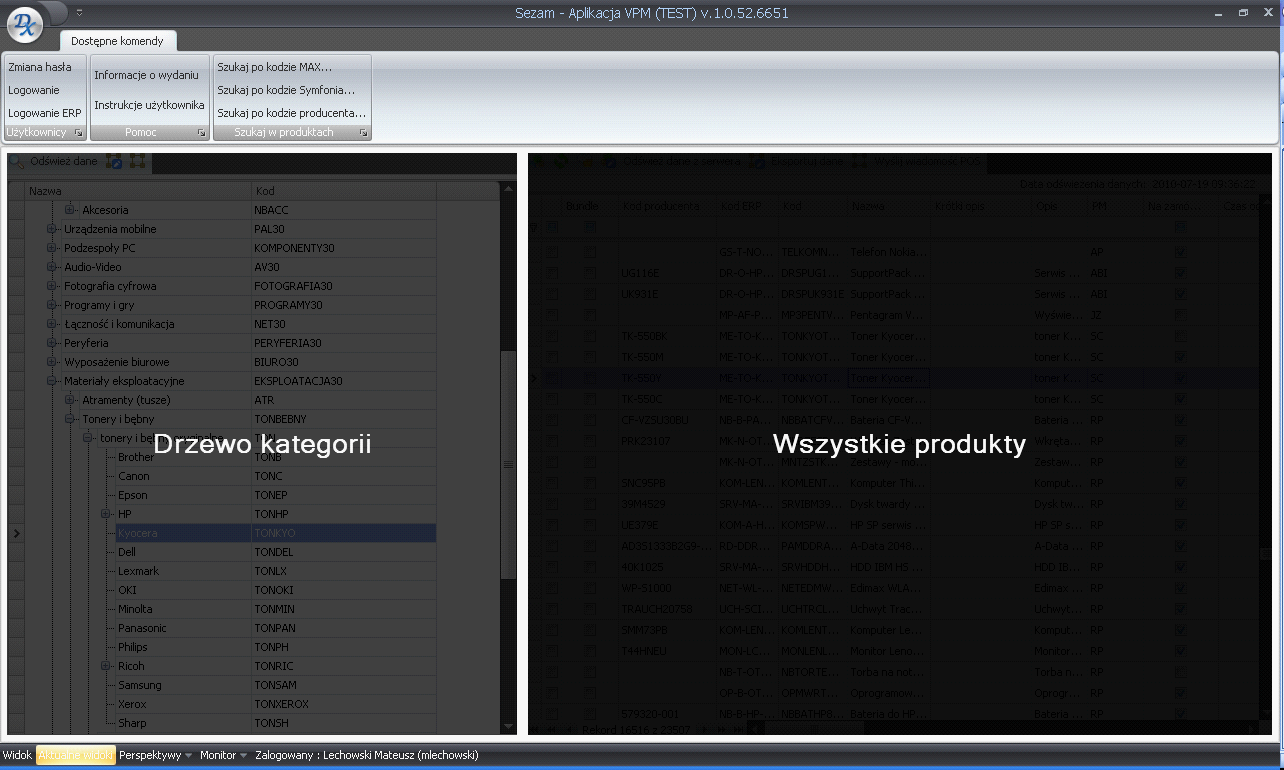Open Monitor dropdown in status bar
Viewport: 1284px width, 770px height.
tap(224, 755)
